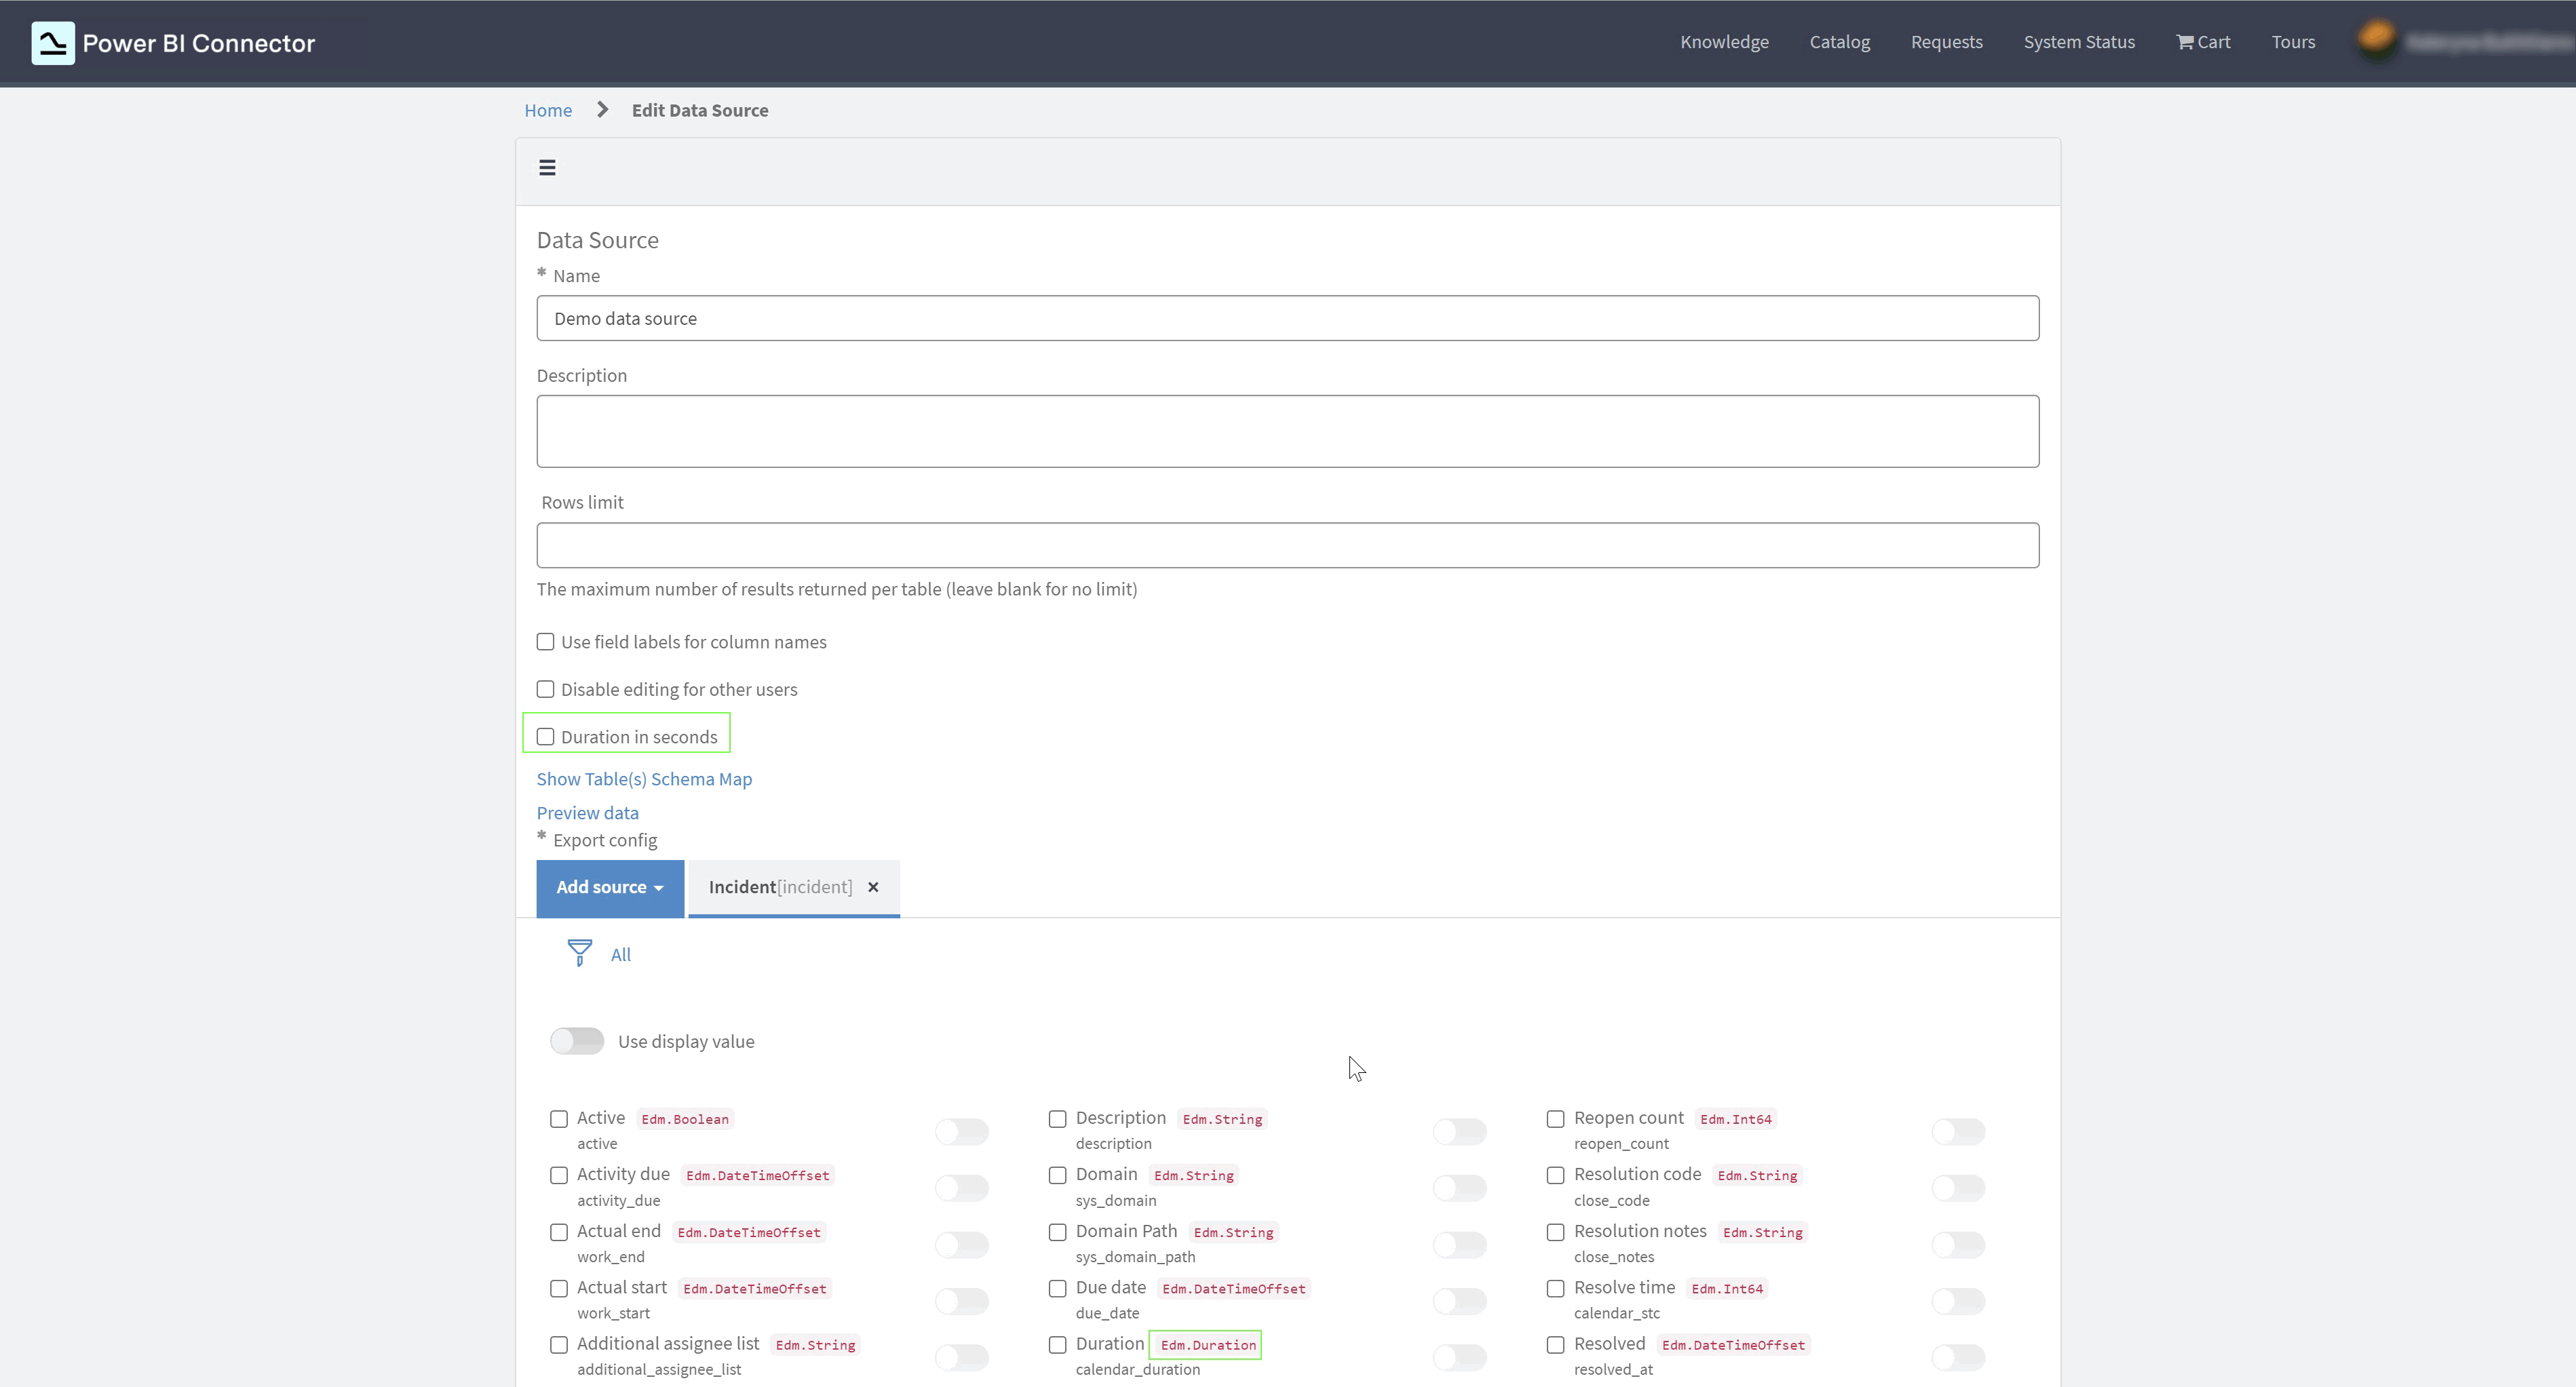2576x1387 pixels.
Task: Click the Edm.Duration type badge
Action: tap(1207, 1345)
